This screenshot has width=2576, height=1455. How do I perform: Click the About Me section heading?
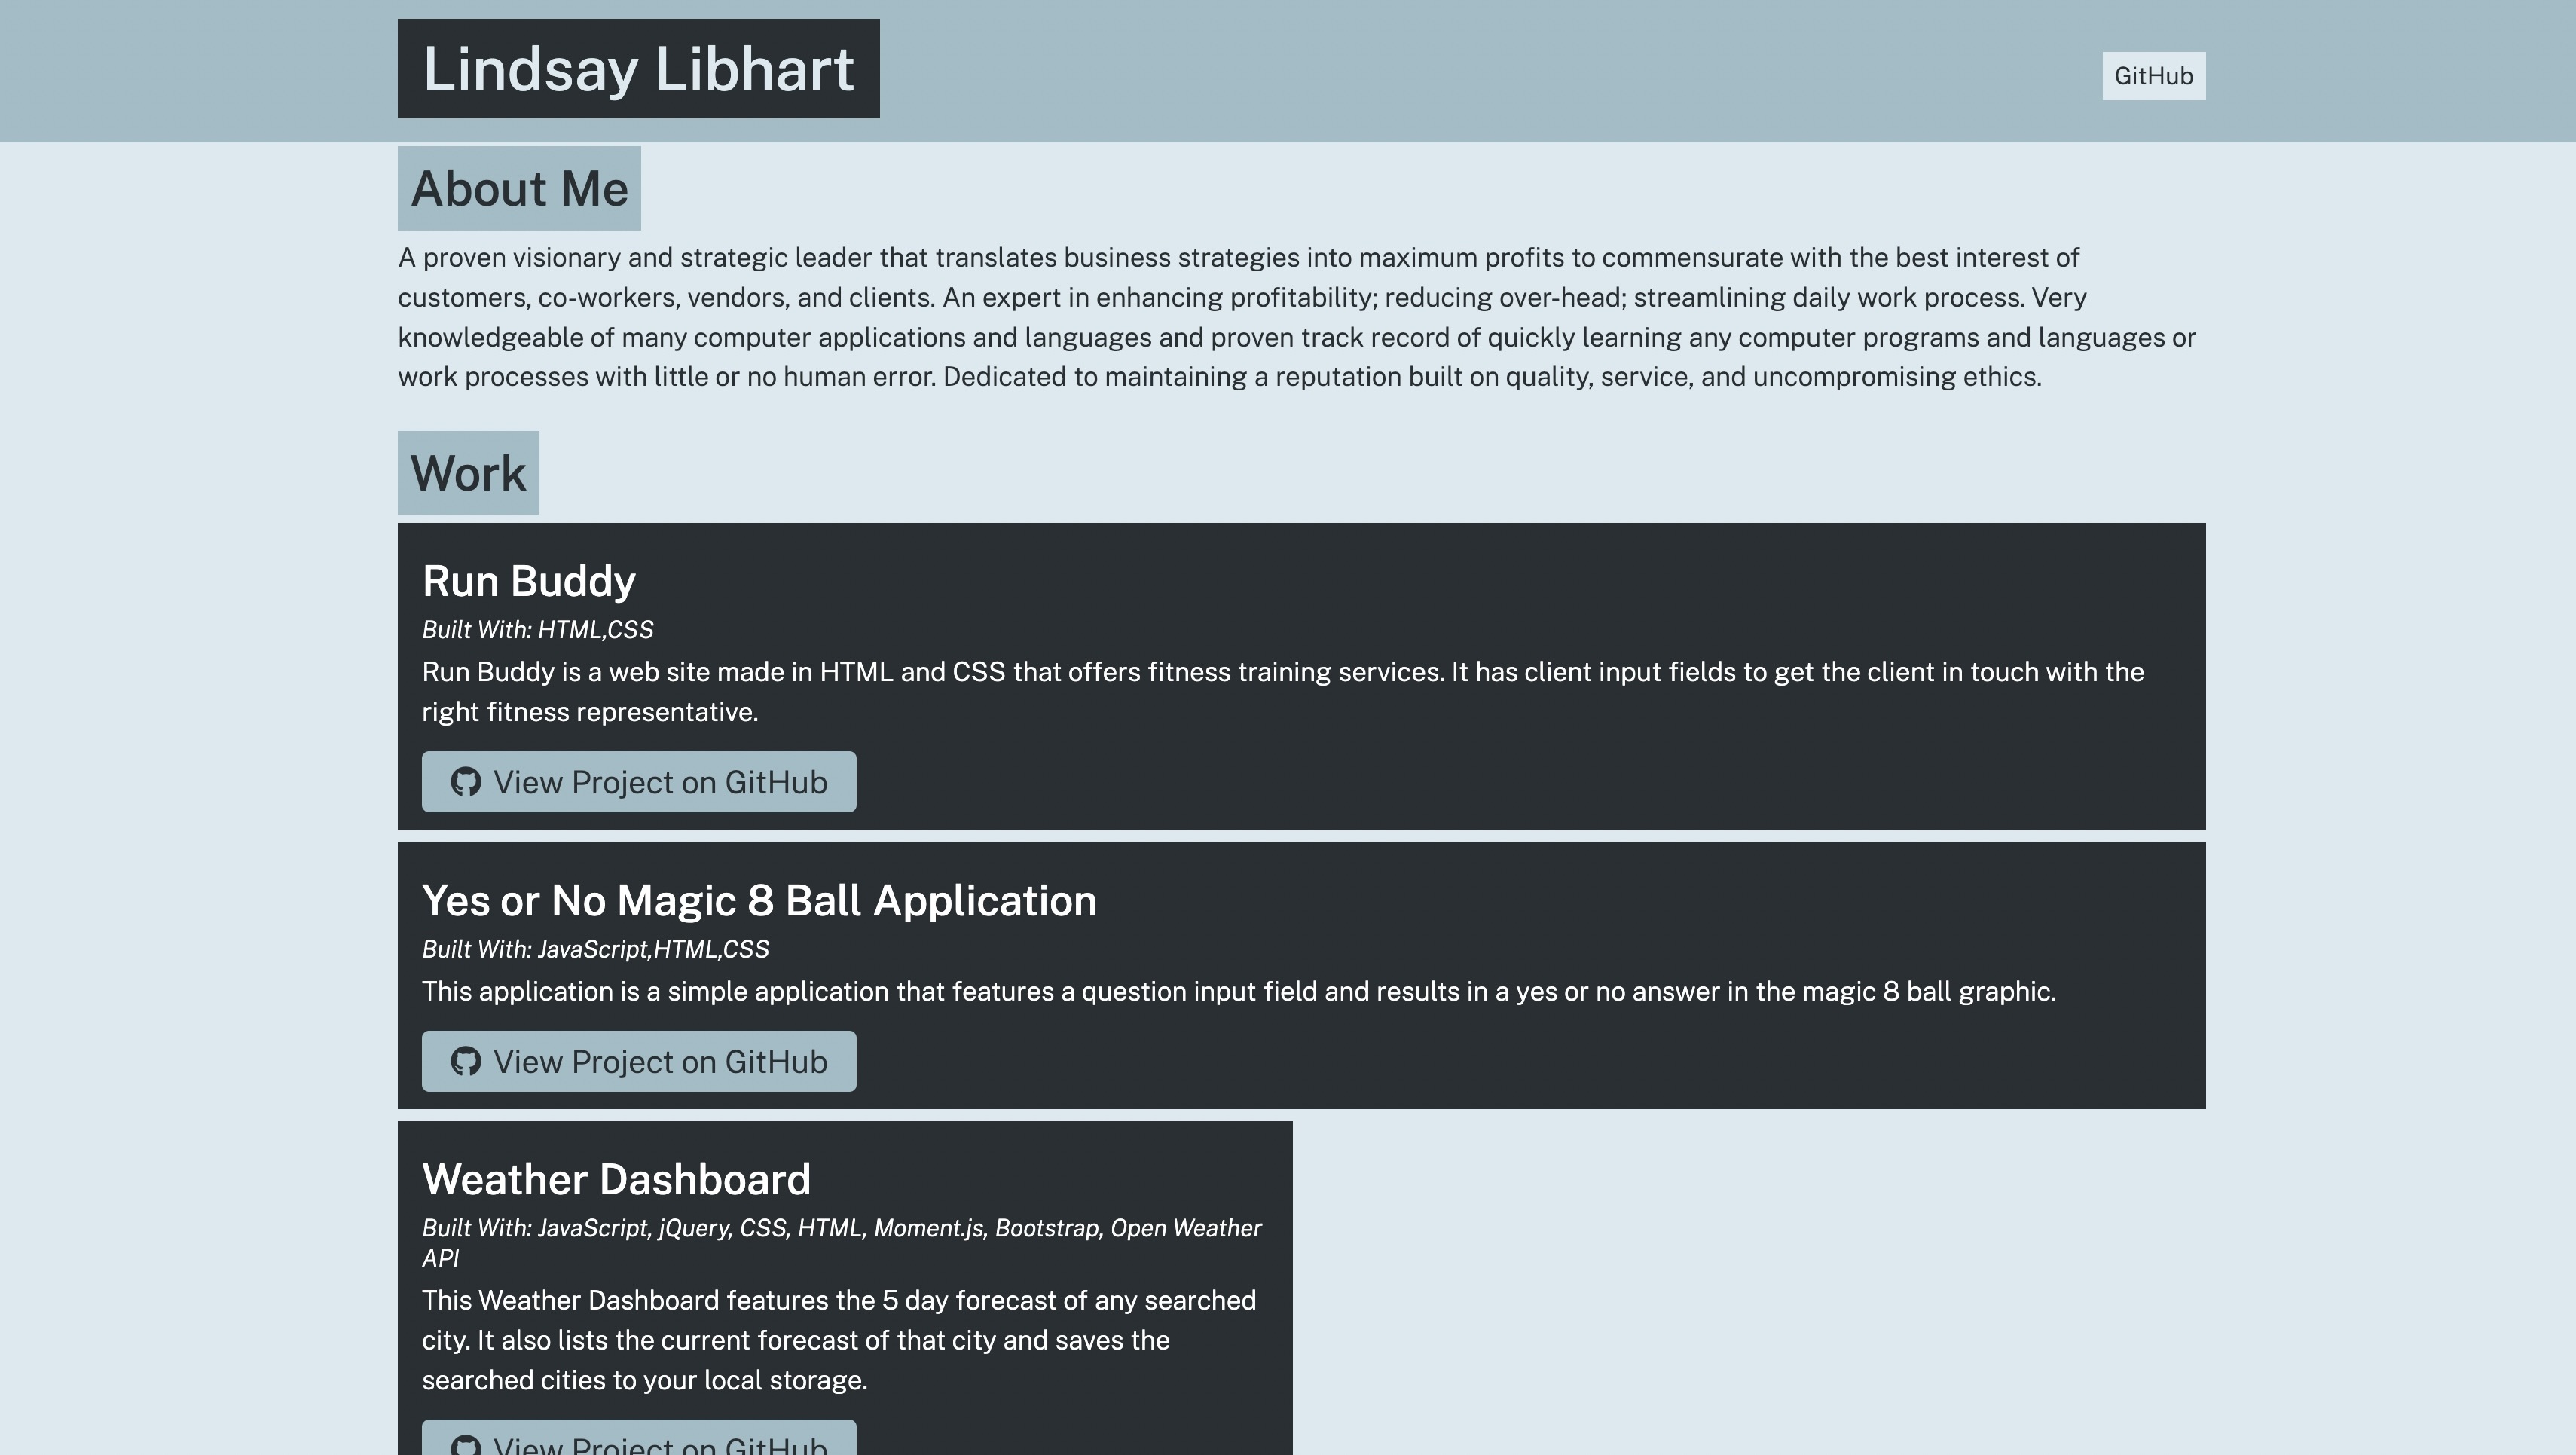click(519, 189)
